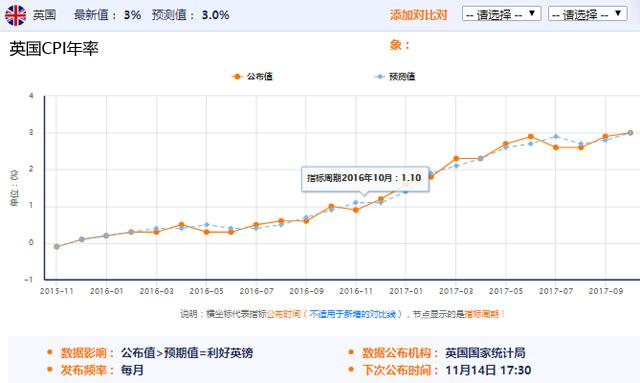The height and width of the screenshot is (383, 640).
Task: Click the 英国 country name label
Action: tap(44, 15)
